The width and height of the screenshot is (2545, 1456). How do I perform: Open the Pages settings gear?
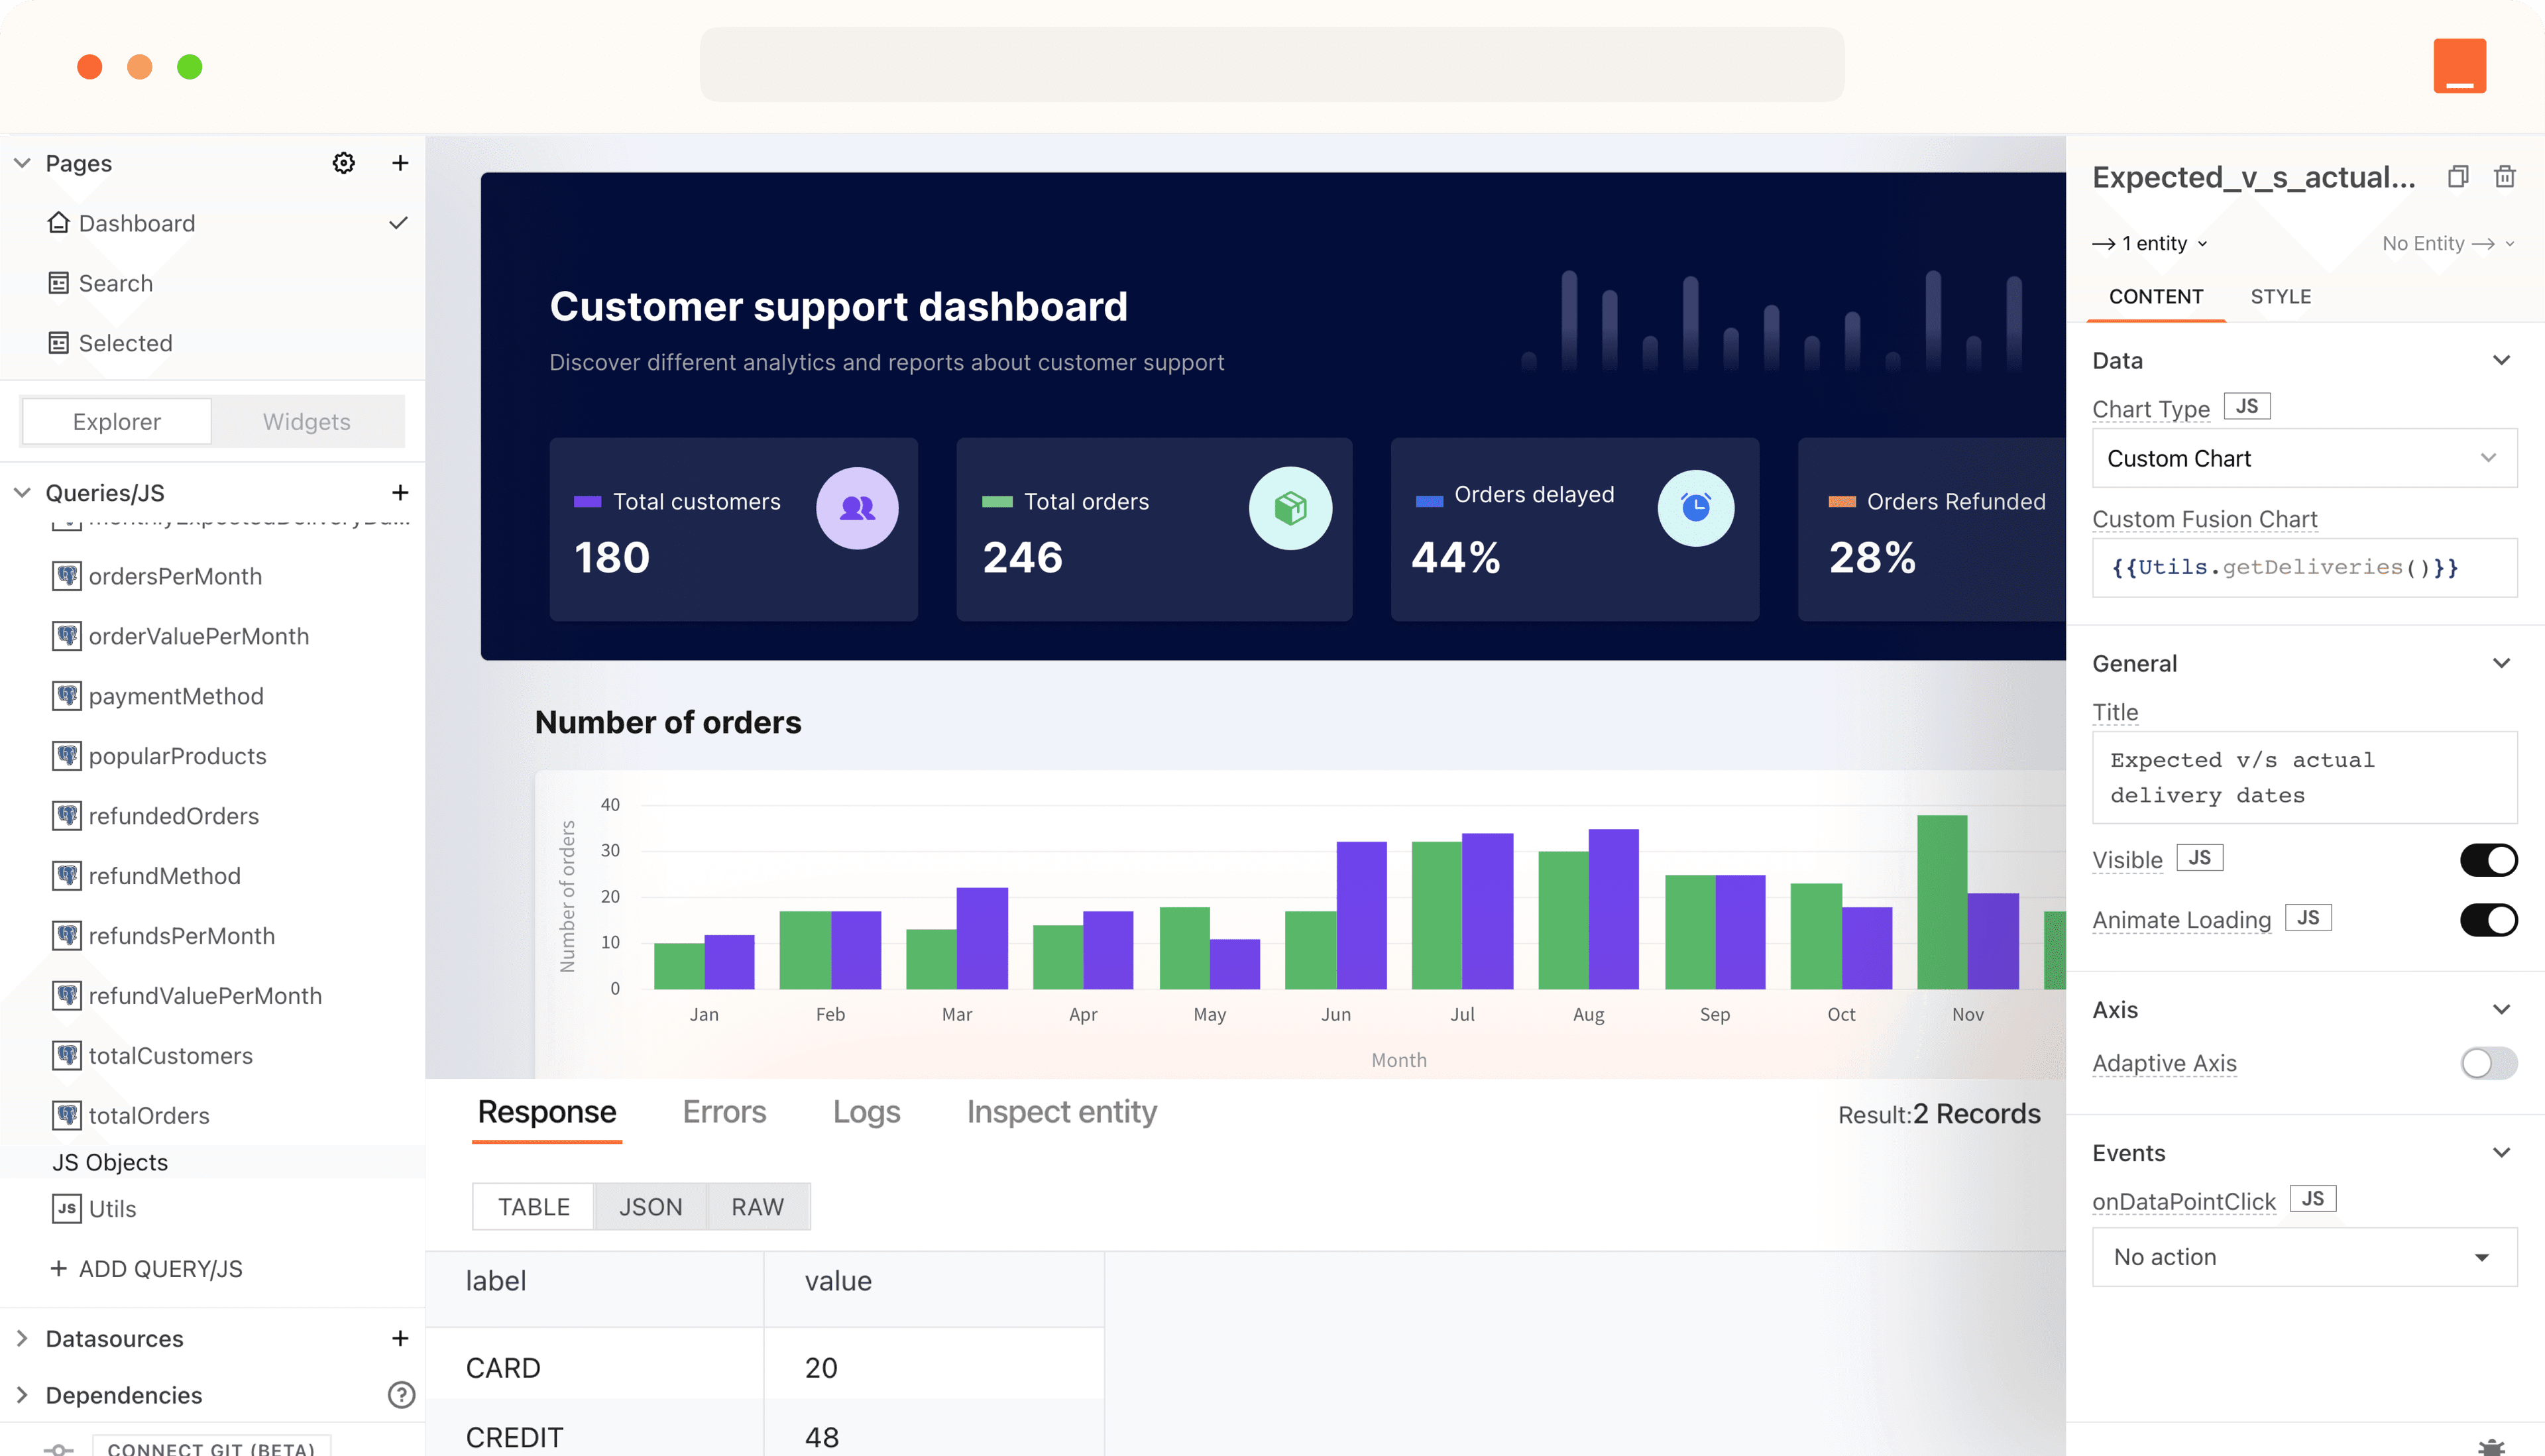click(x=343, y=162)
